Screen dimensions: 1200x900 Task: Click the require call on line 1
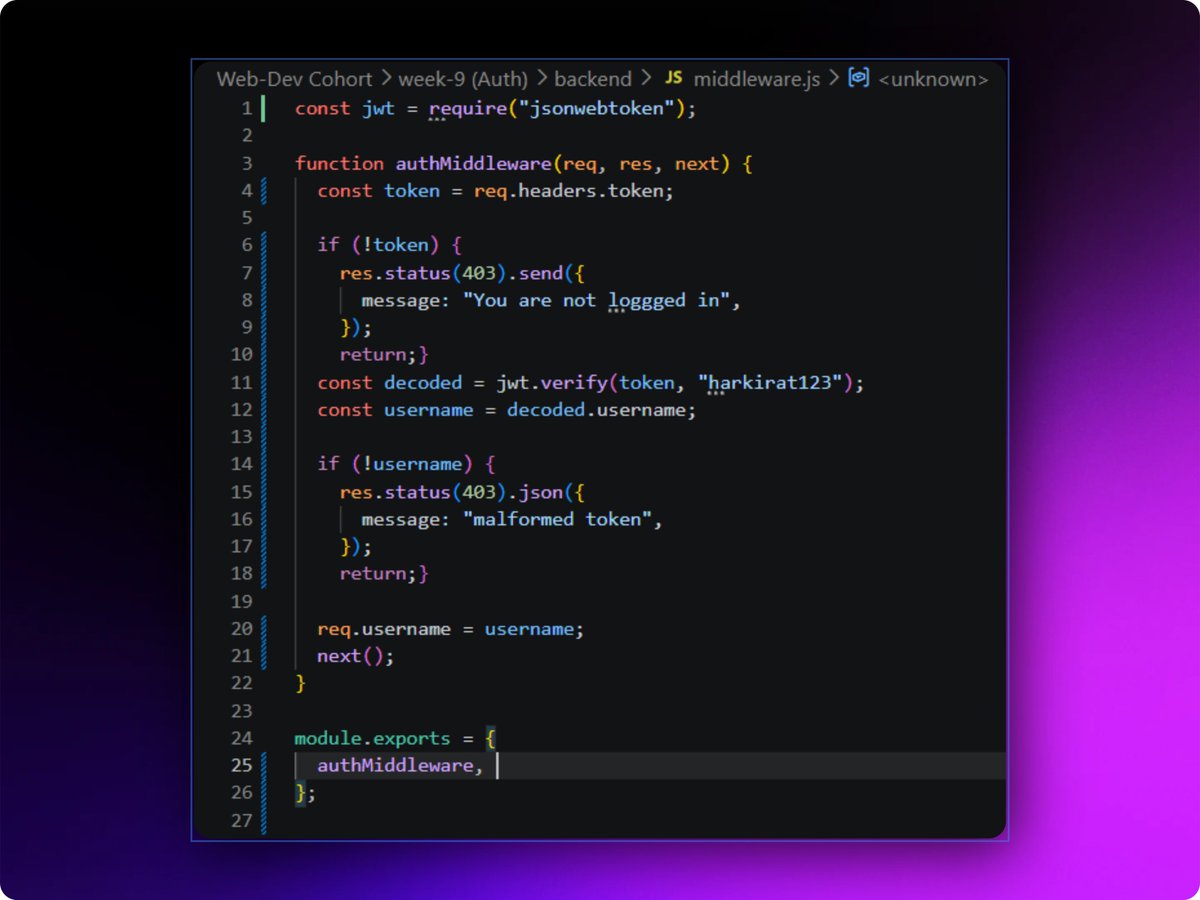468,108
